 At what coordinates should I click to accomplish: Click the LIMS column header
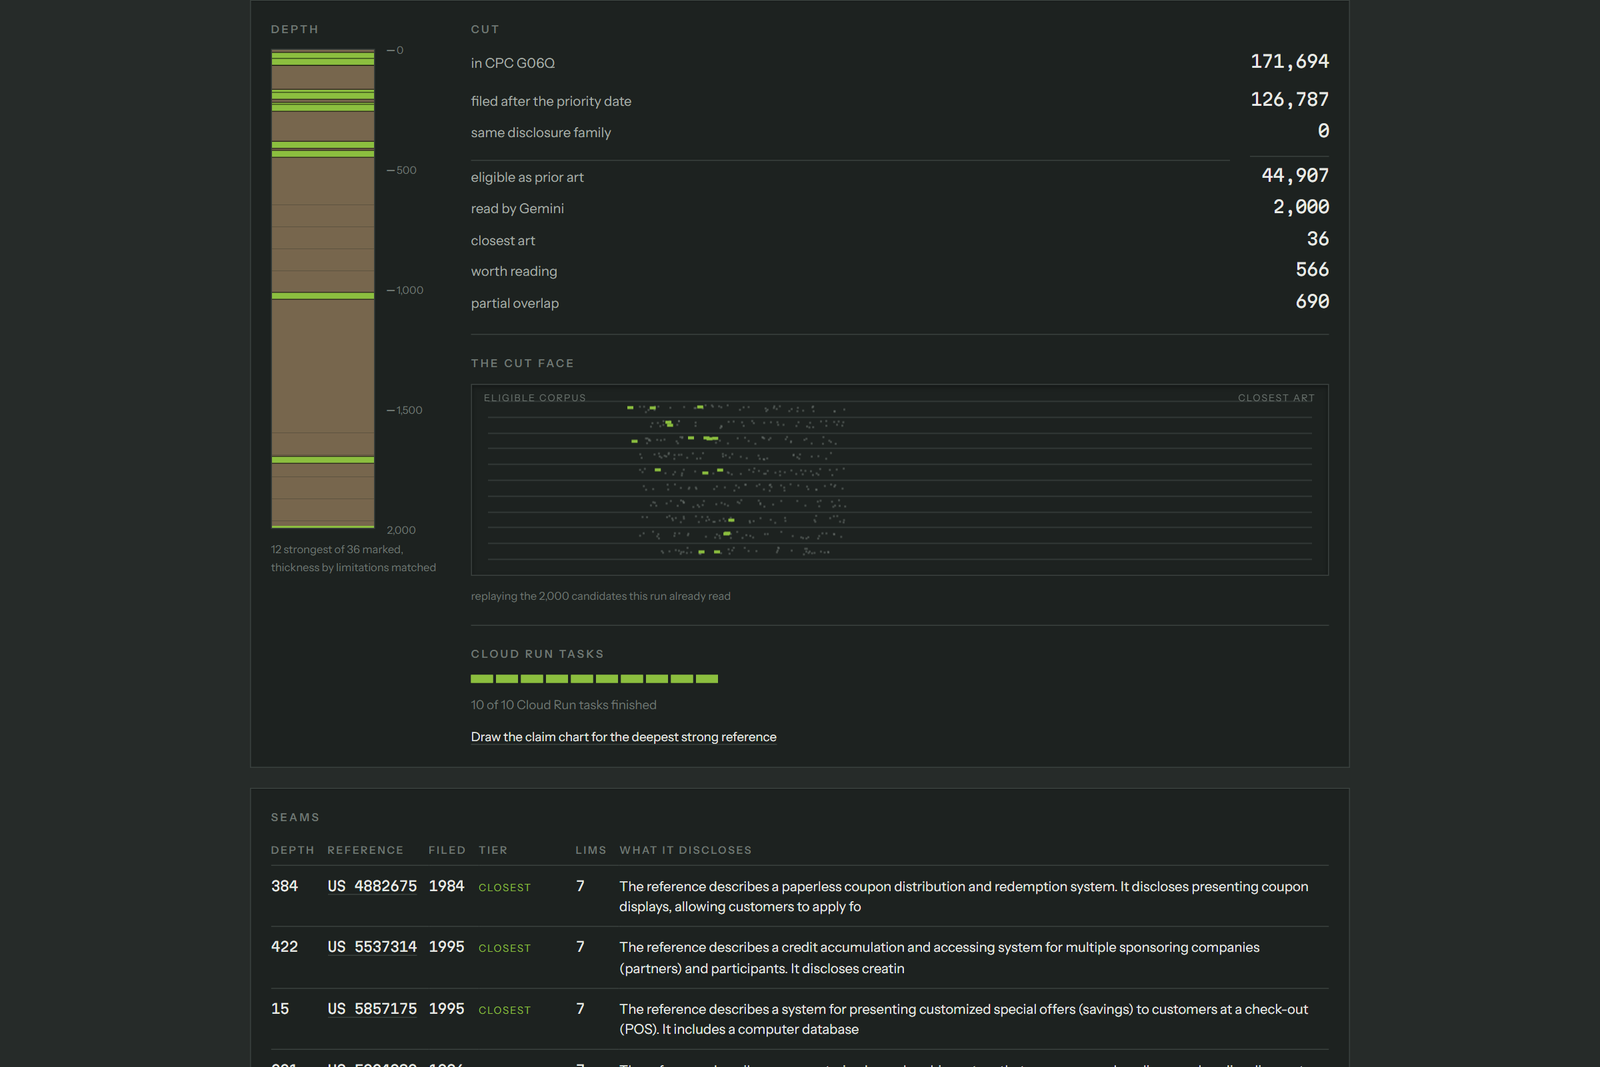click(591, 850)
